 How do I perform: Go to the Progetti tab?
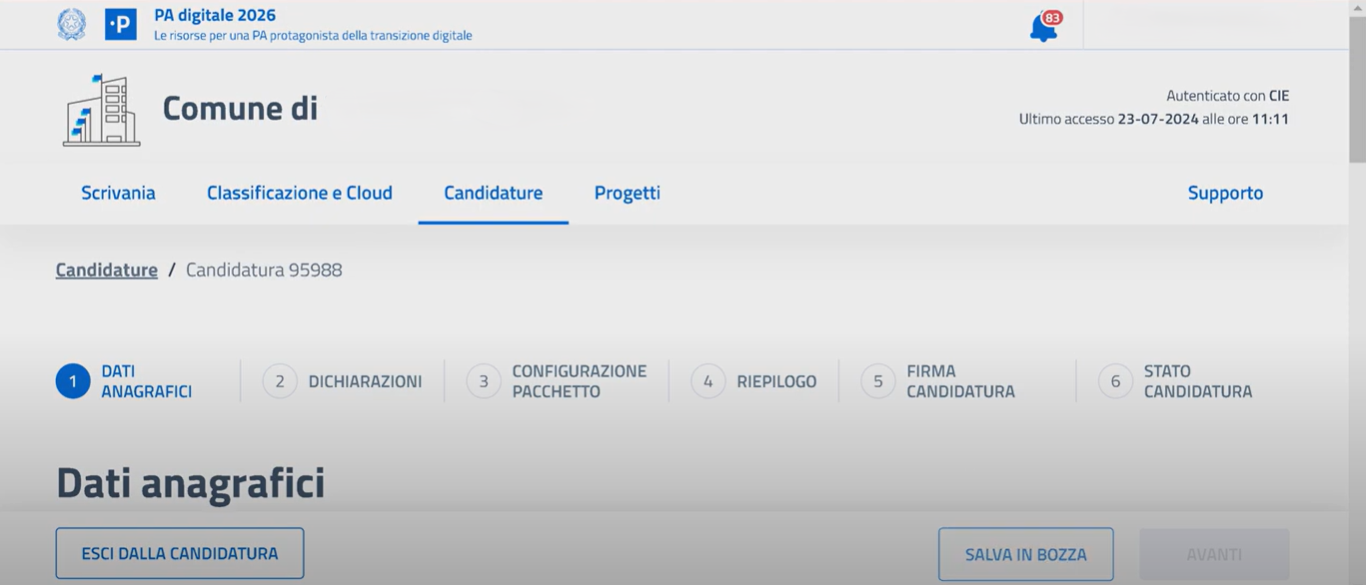point(627,193)
